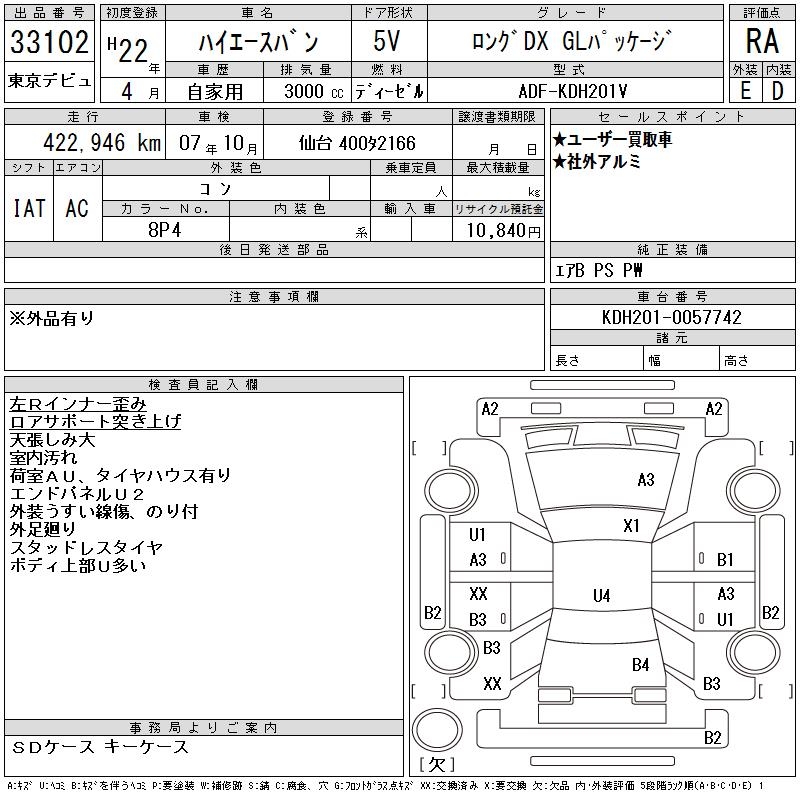Screen dimensions: 800x800
Task: Select the B1 mark on the car diagram
Action: [x=725, y=560]
